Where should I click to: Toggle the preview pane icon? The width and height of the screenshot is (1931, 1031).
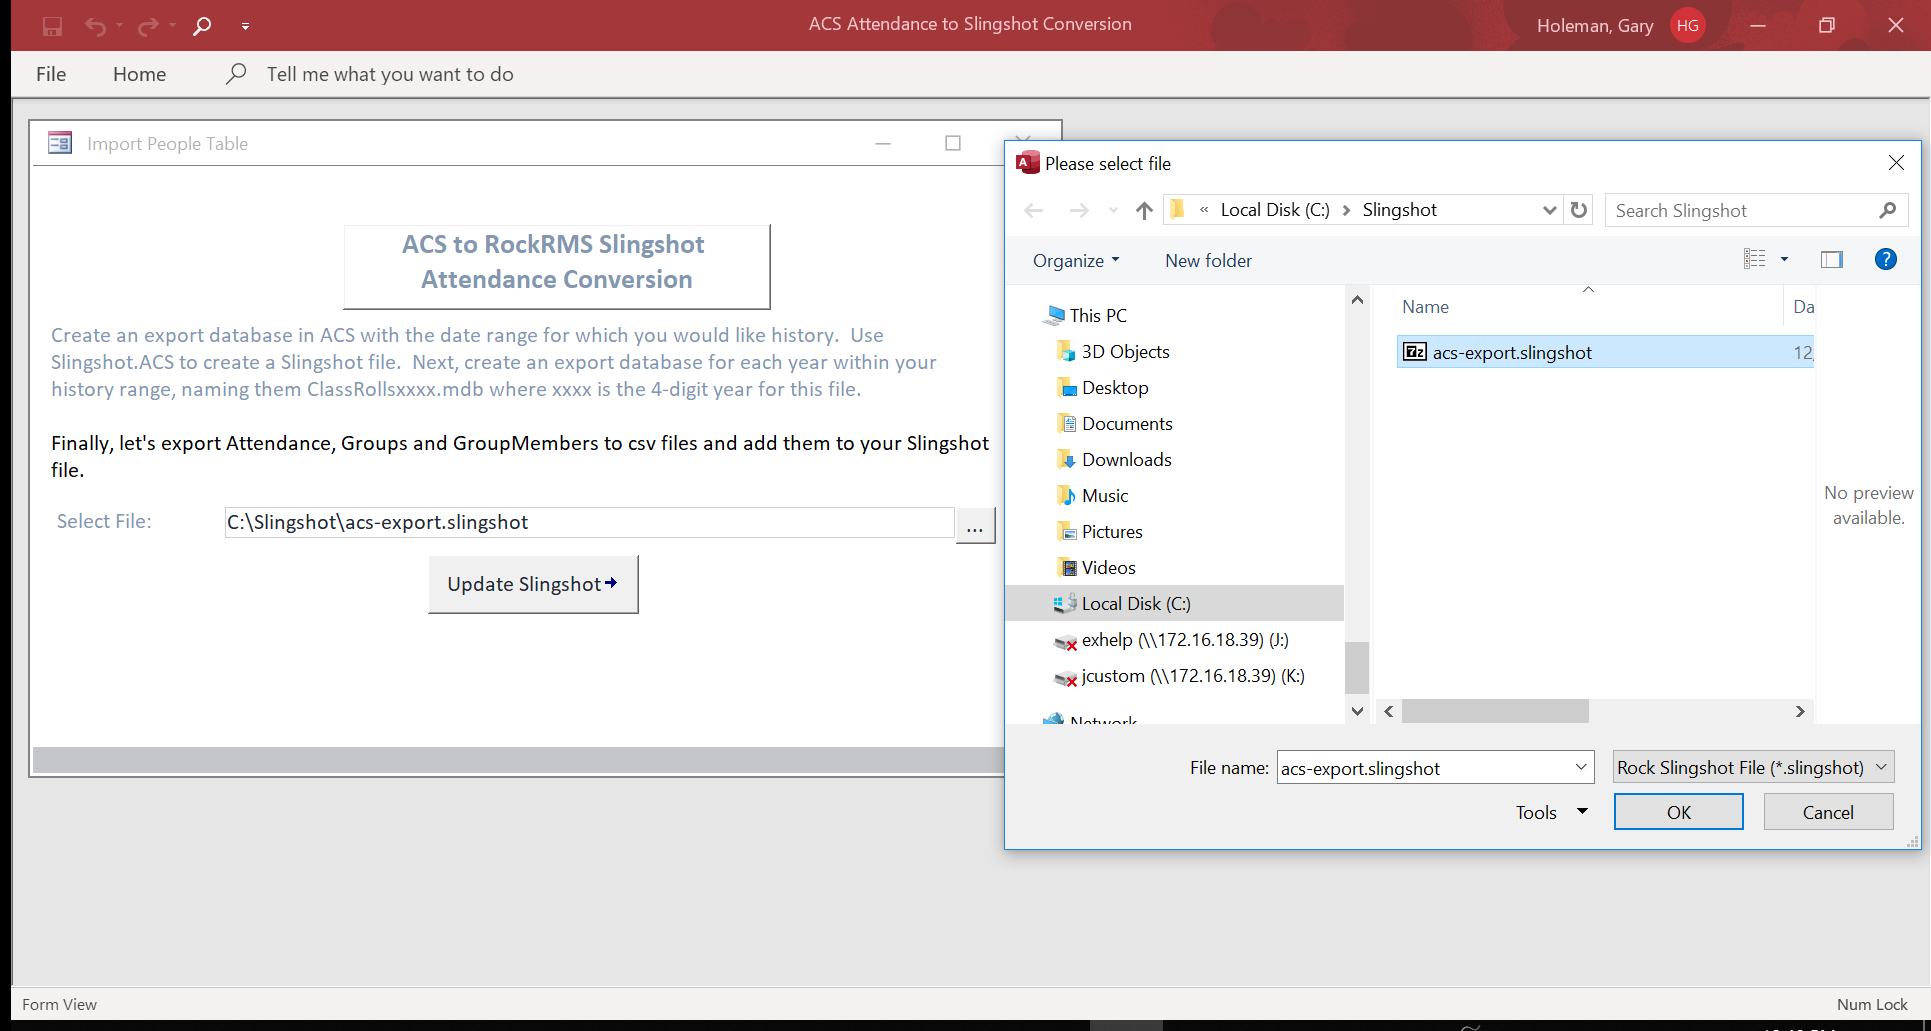pos(1832,259)
